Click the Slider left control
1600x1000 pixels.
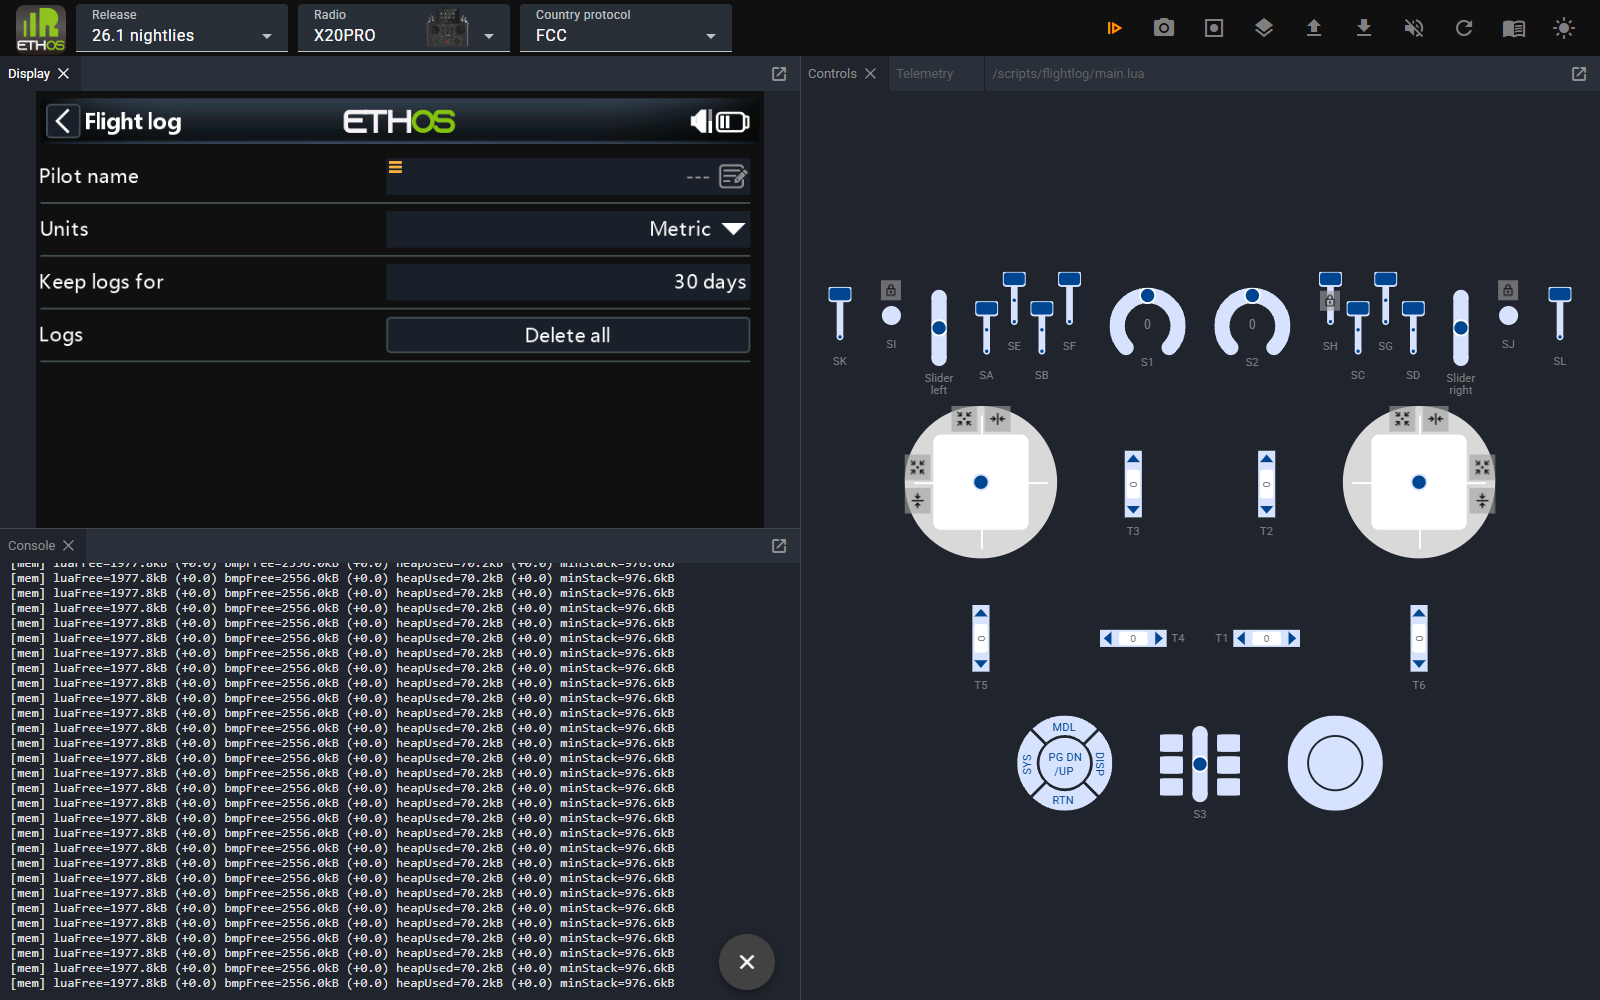pyautogui.click(x=939, y=328)
